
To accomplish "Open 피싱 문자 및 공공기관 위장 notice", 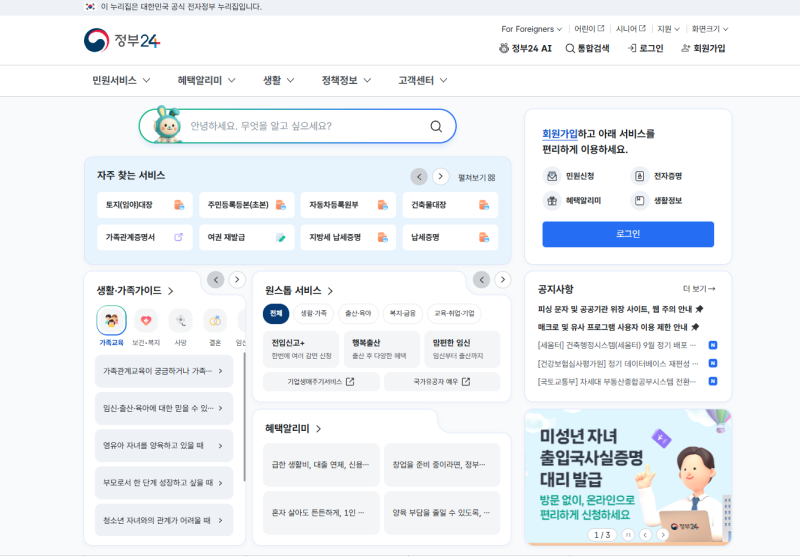I will 620,309.
